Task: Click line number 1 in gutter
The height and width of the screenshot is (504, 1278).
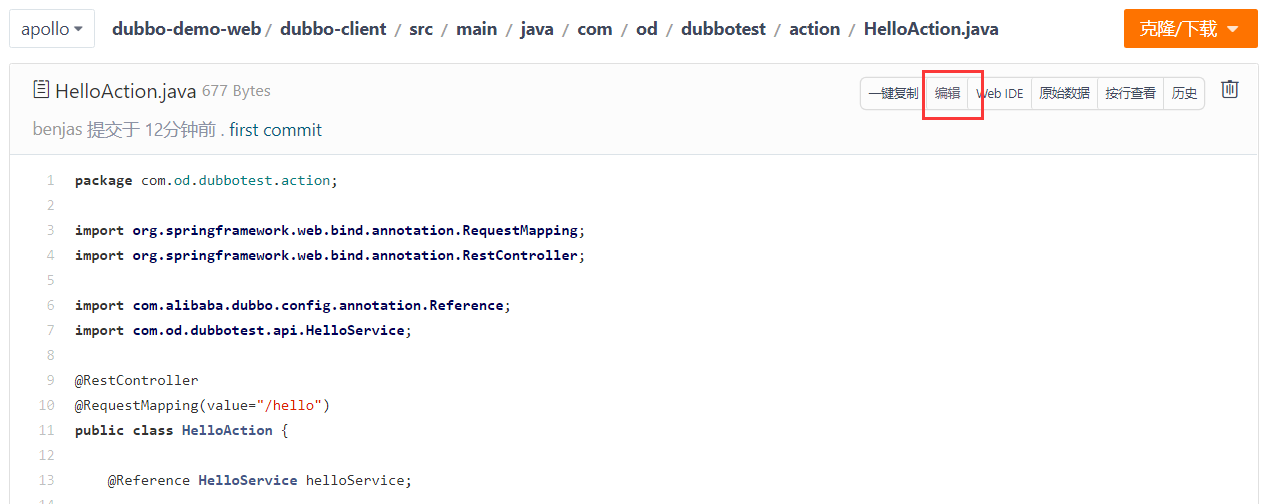Action: pyautogui.click(x=50, y=181)
